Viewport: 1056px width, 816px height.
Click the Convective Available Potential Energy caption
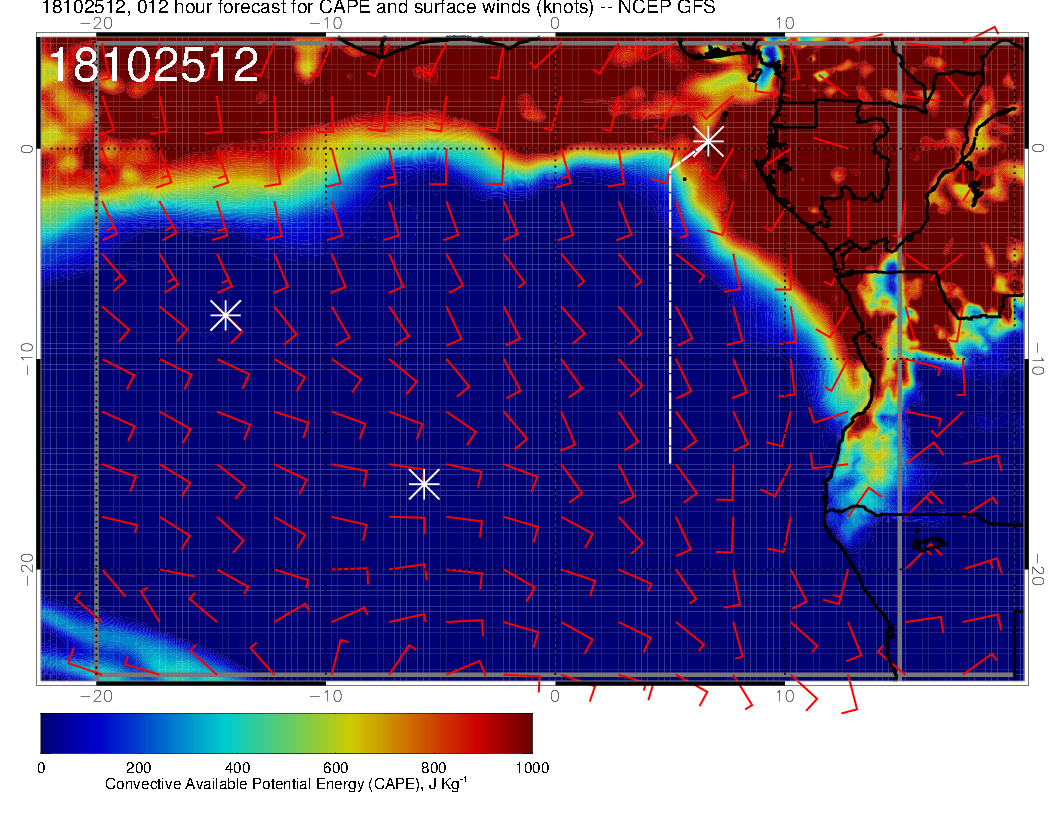(286, 784)
